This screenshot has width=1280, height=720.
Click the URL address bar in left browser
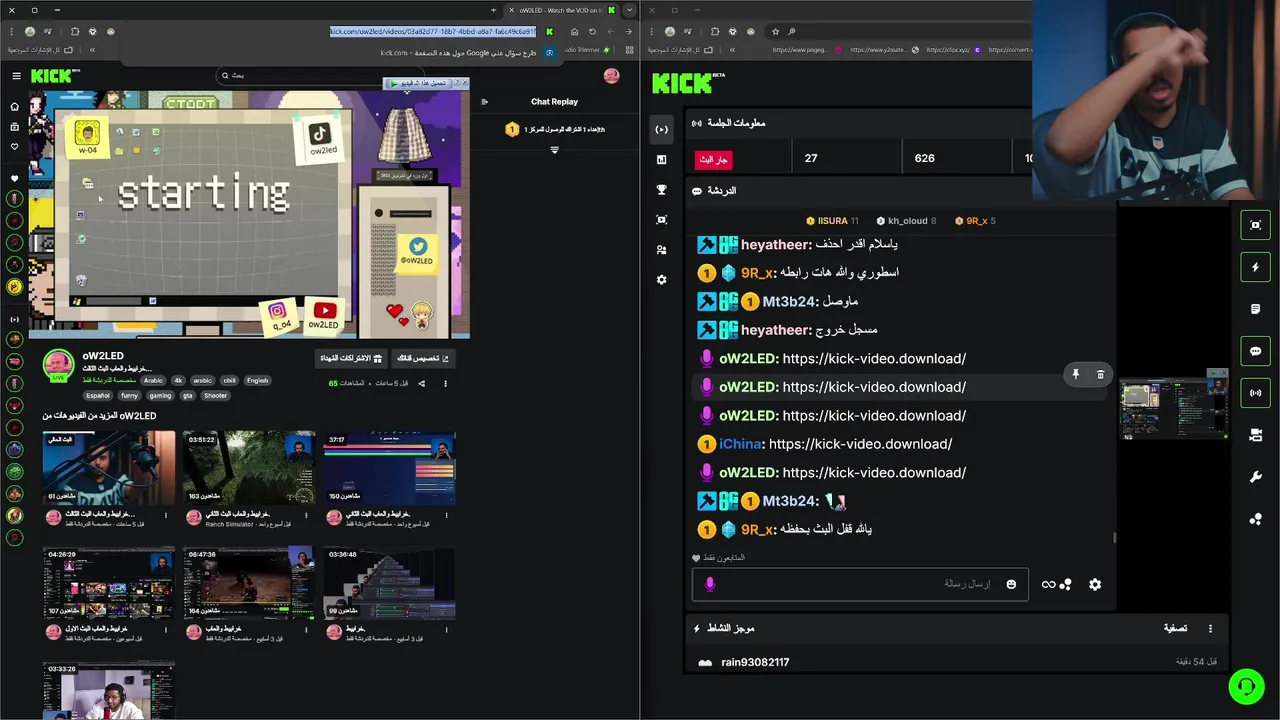tap(433, 31)
